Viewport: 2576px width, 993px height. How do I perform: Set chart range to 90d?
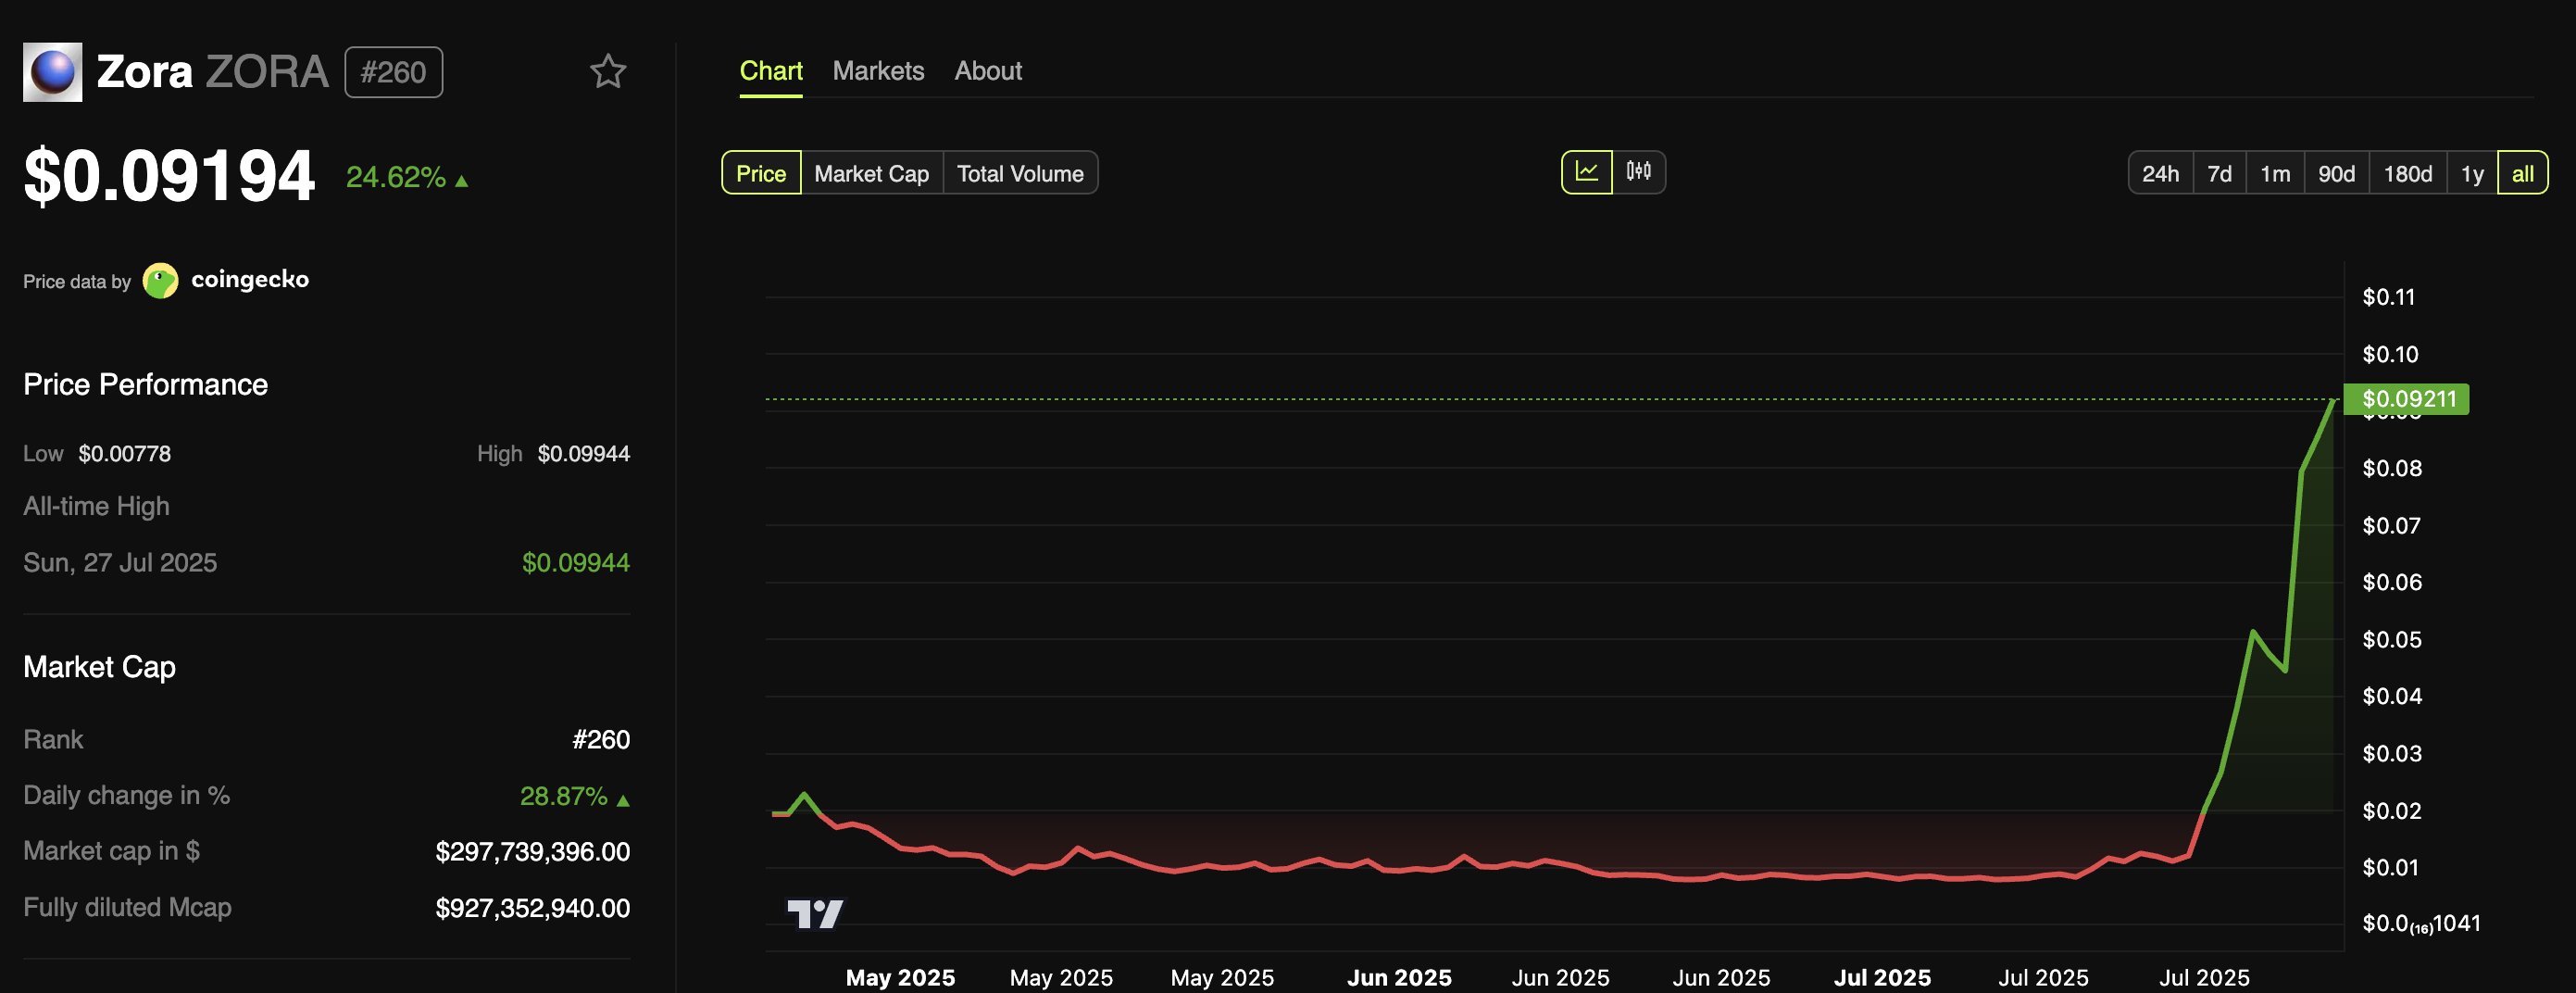pyautogui.click(x=2336, y=173)
